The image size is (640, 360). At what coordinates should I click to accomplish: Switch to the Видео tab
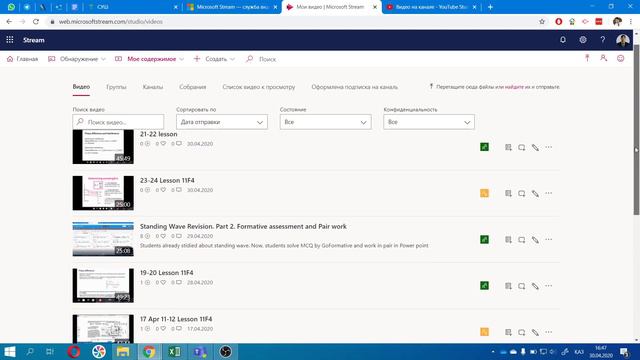81,87
